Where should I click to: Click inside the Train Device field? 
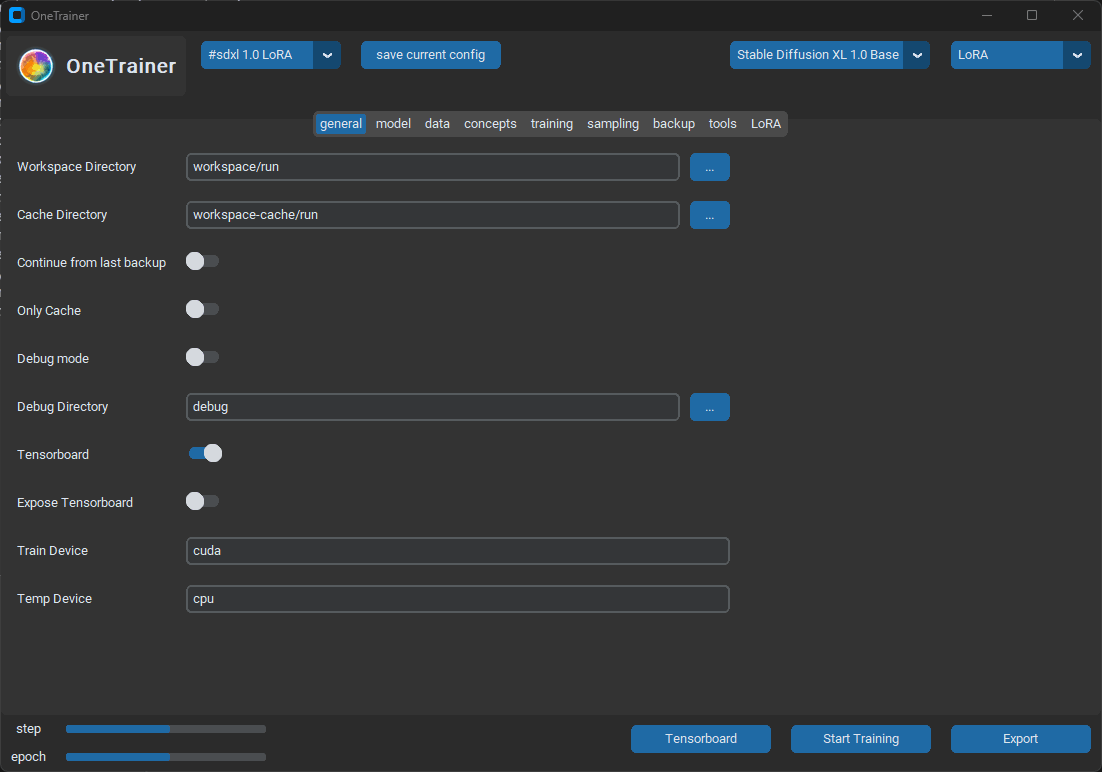457,551
